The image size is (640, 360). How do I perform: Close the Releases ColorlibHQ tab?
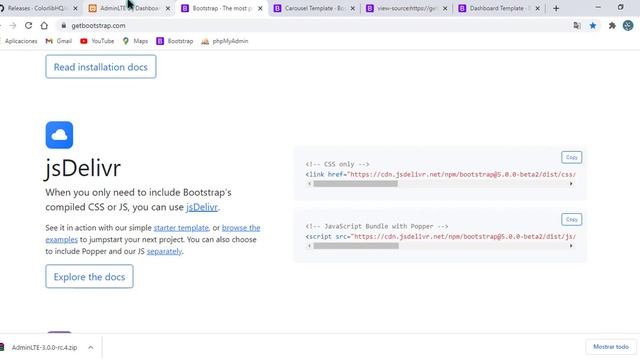click(75, 8)
